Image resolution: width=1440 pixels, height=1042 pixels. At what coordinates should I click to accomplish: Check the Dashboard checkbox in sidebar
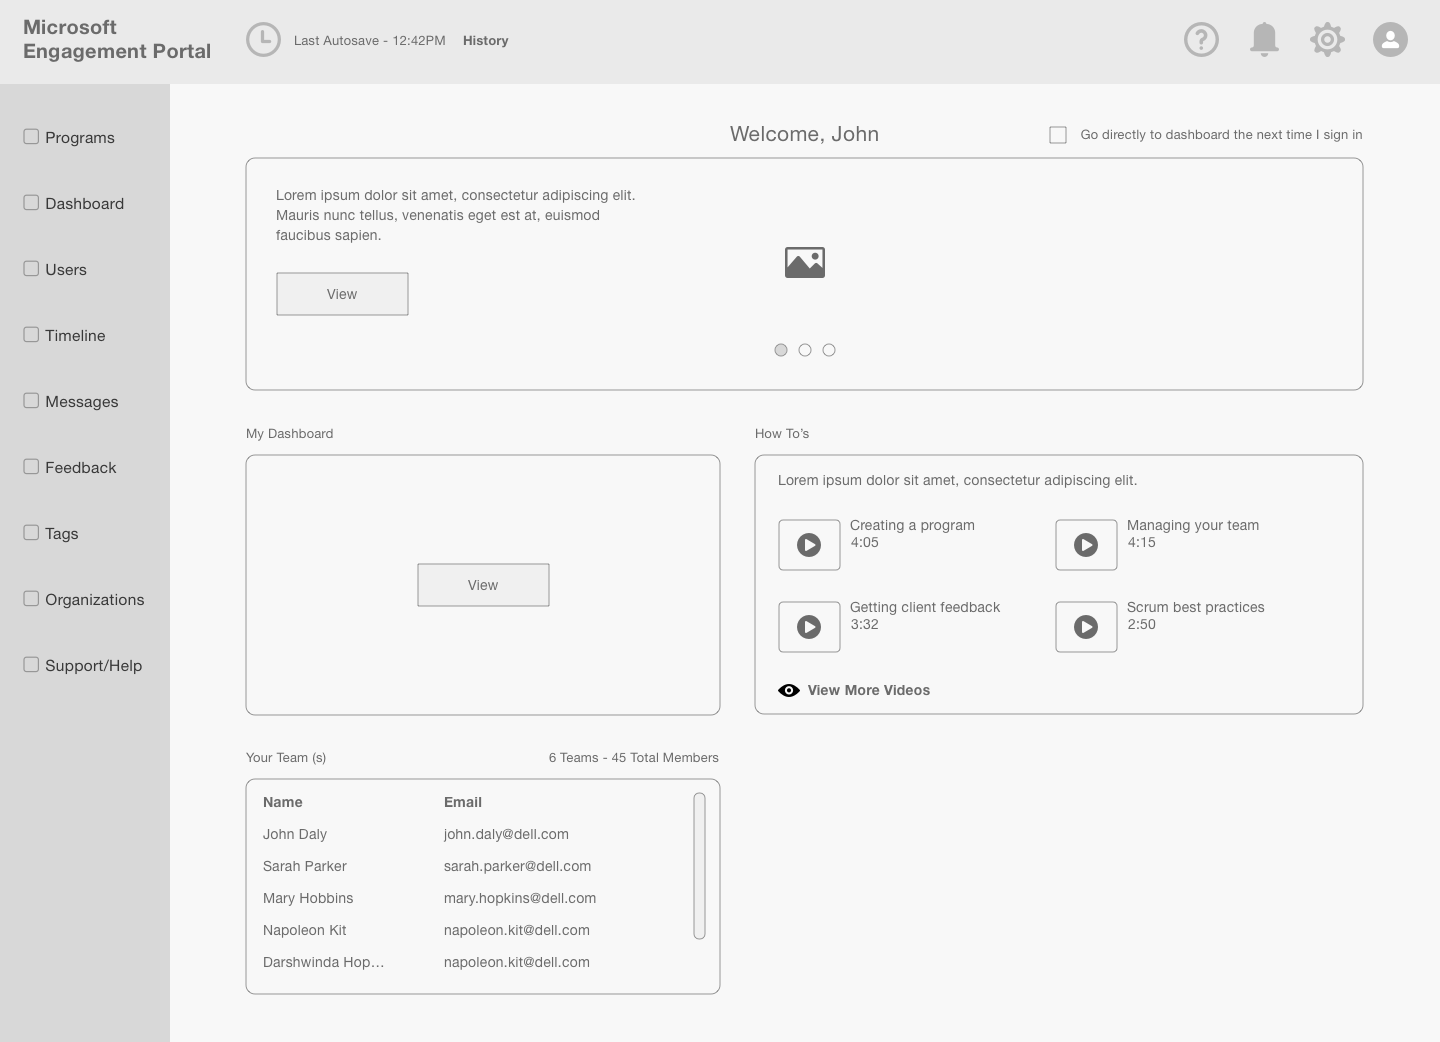pyautogui.click(x=31, y=202)
